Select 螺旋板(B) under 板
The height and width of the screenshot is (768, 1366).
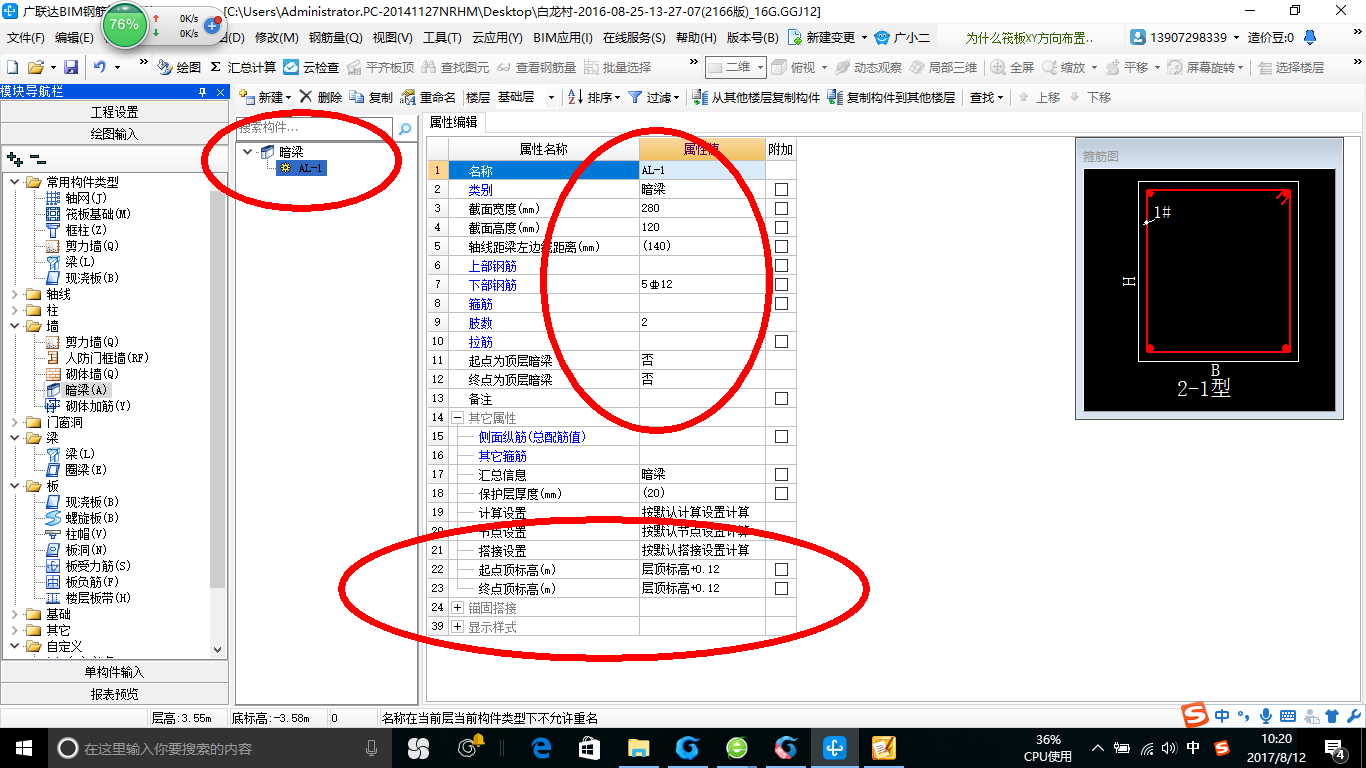[x=83, y=518]
